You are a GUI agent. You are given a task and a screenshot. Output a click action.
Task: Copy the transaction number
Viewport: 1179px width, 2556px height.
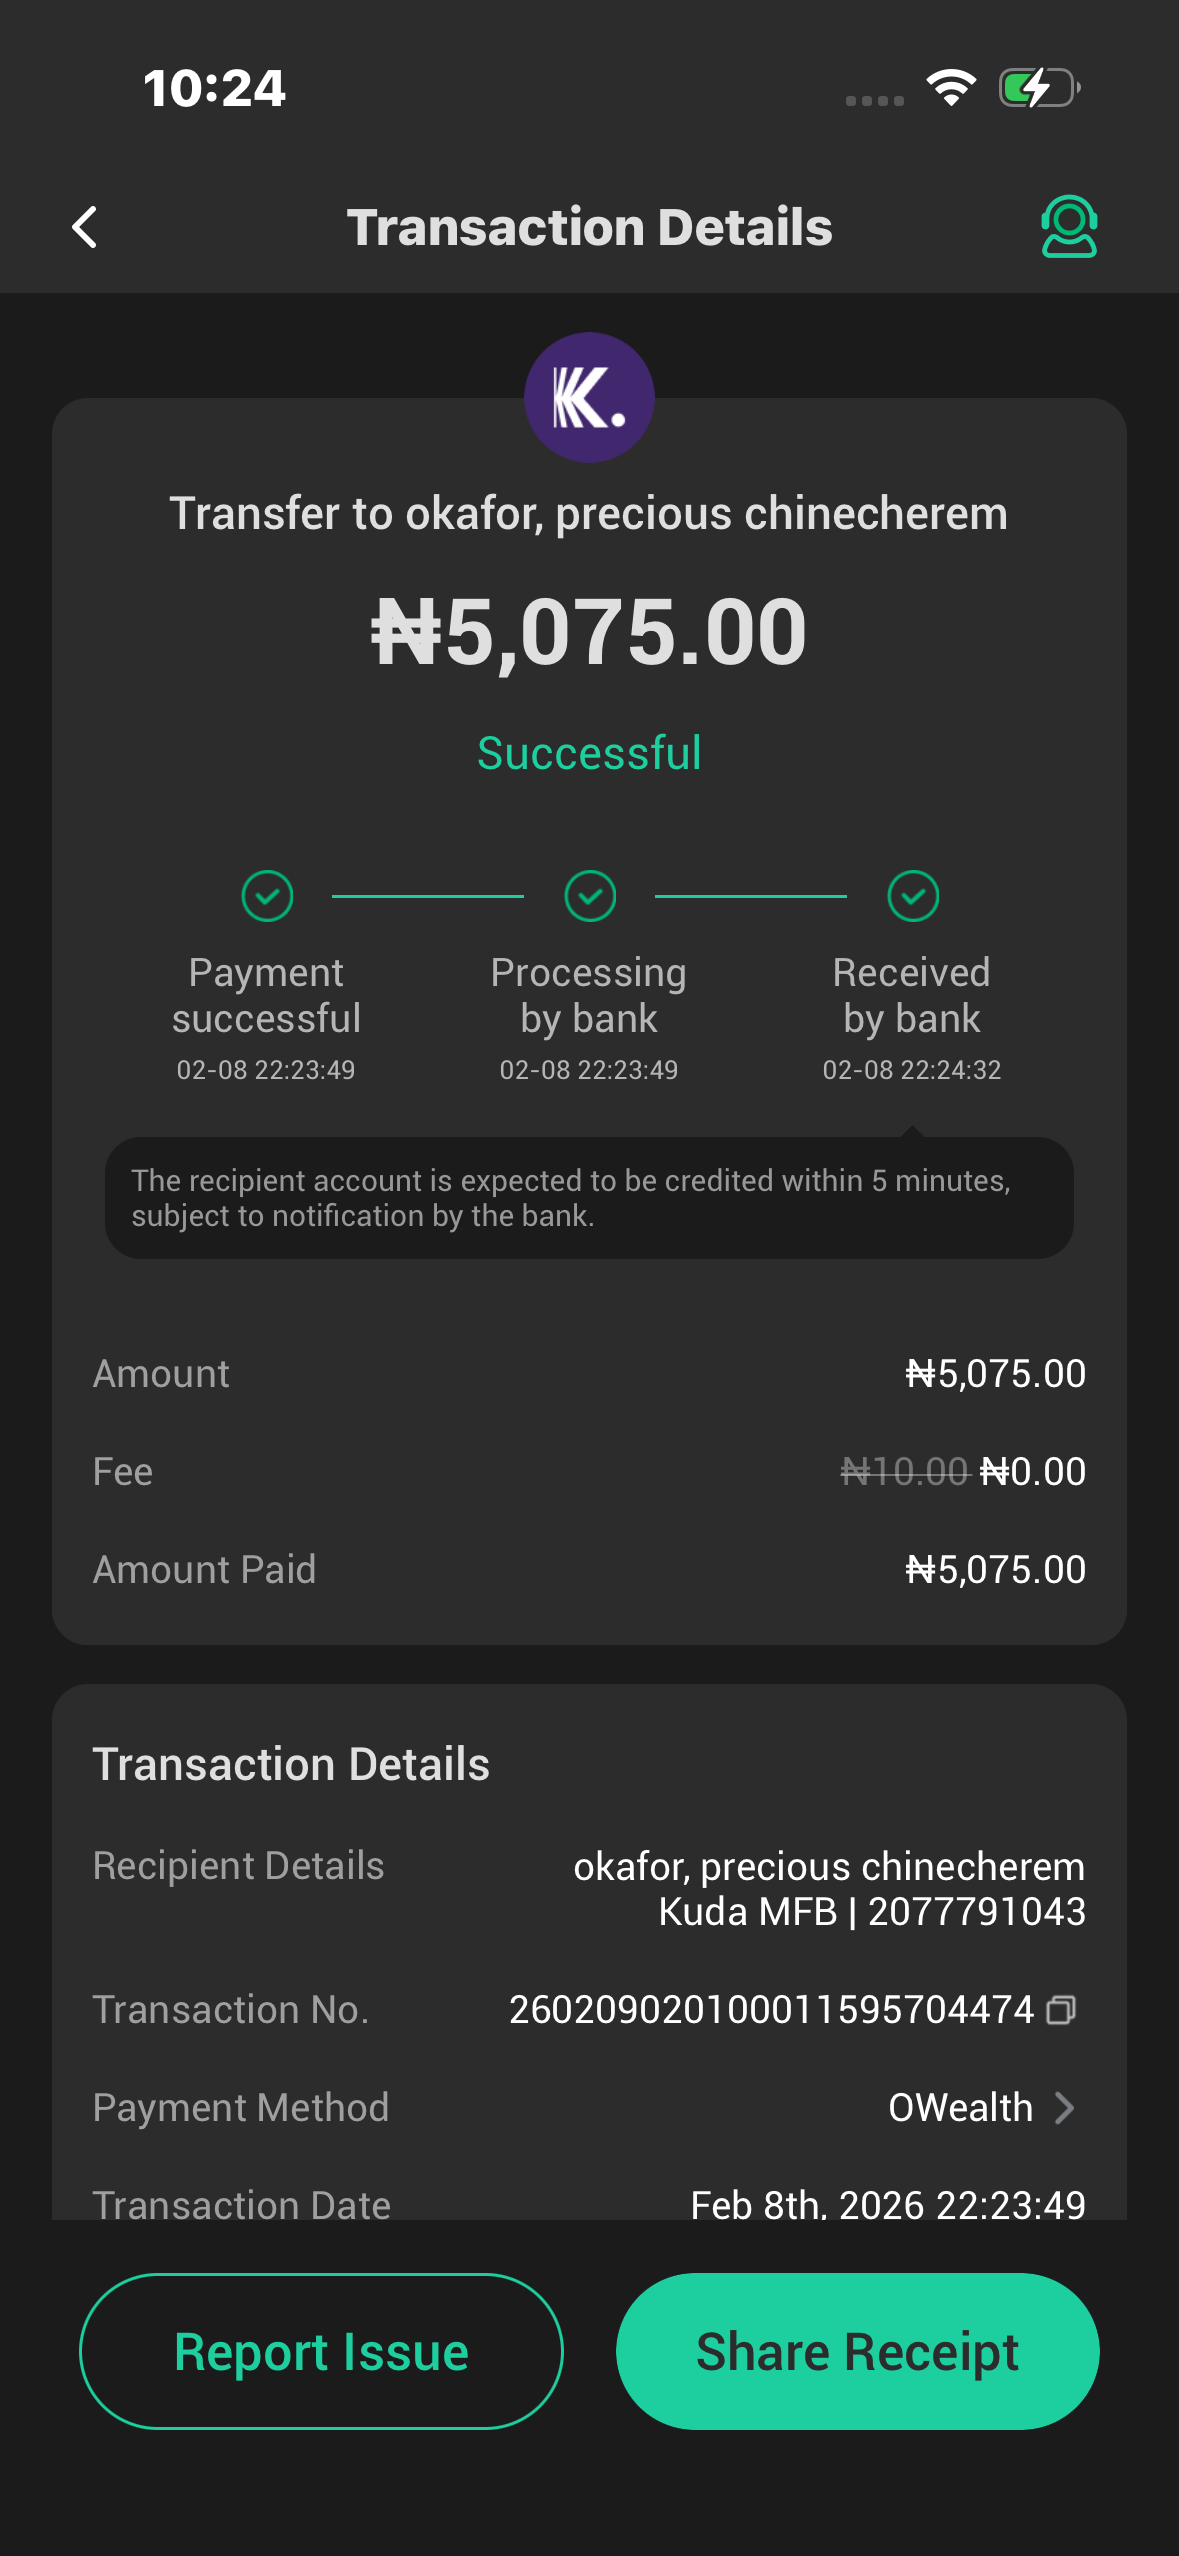pyautogui.click(x=1061, y=2010)
